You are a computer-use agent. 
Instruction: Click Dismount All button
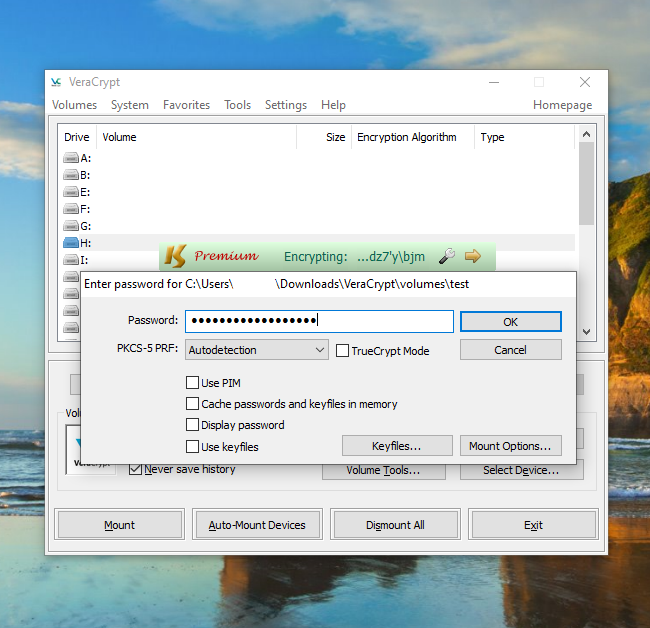pyautogui.click(x=395, y=525)
